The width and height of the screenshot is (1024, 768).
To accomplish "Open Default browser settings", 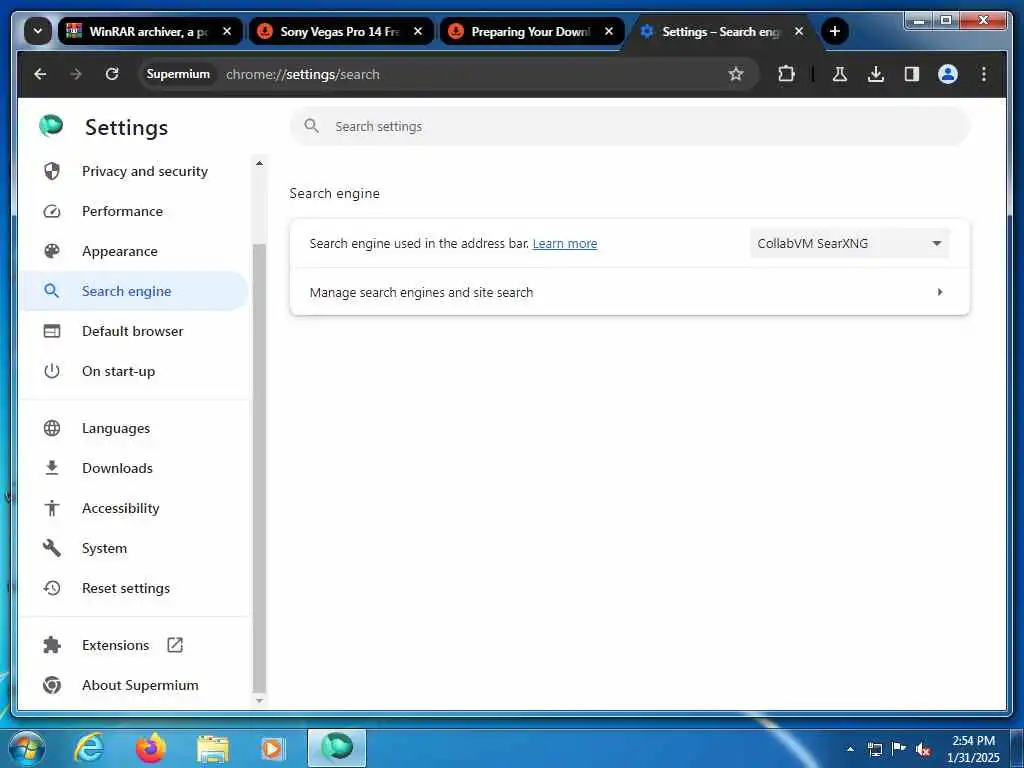I will (x=135, y=331).
